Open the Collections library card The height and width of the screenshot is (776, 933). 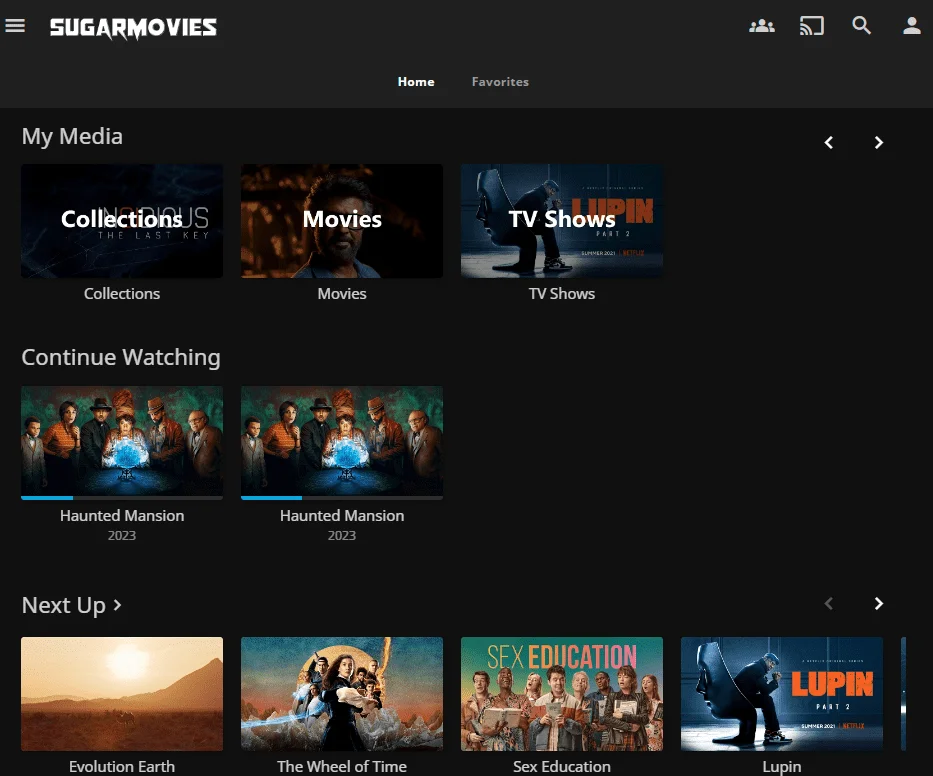pyautogui.click(x=122, y=221)
